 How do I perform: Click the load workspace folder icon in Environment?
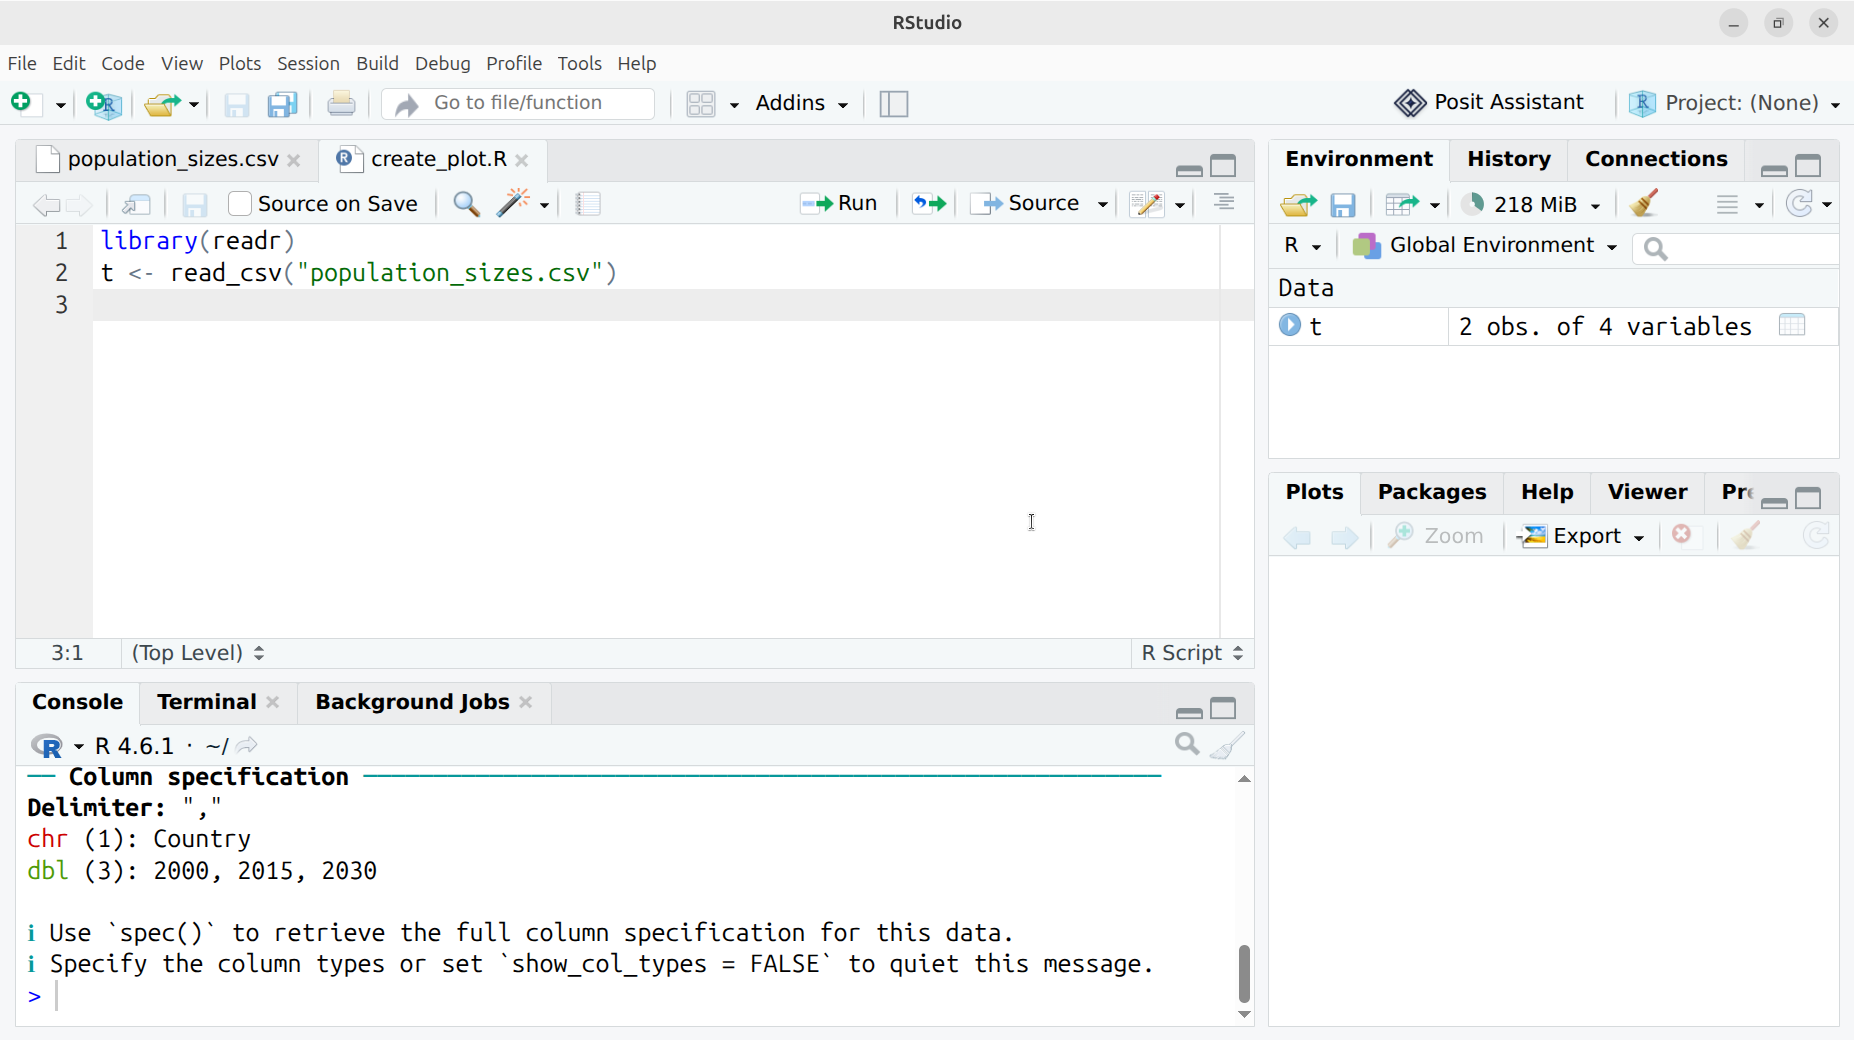[1298, 205]
